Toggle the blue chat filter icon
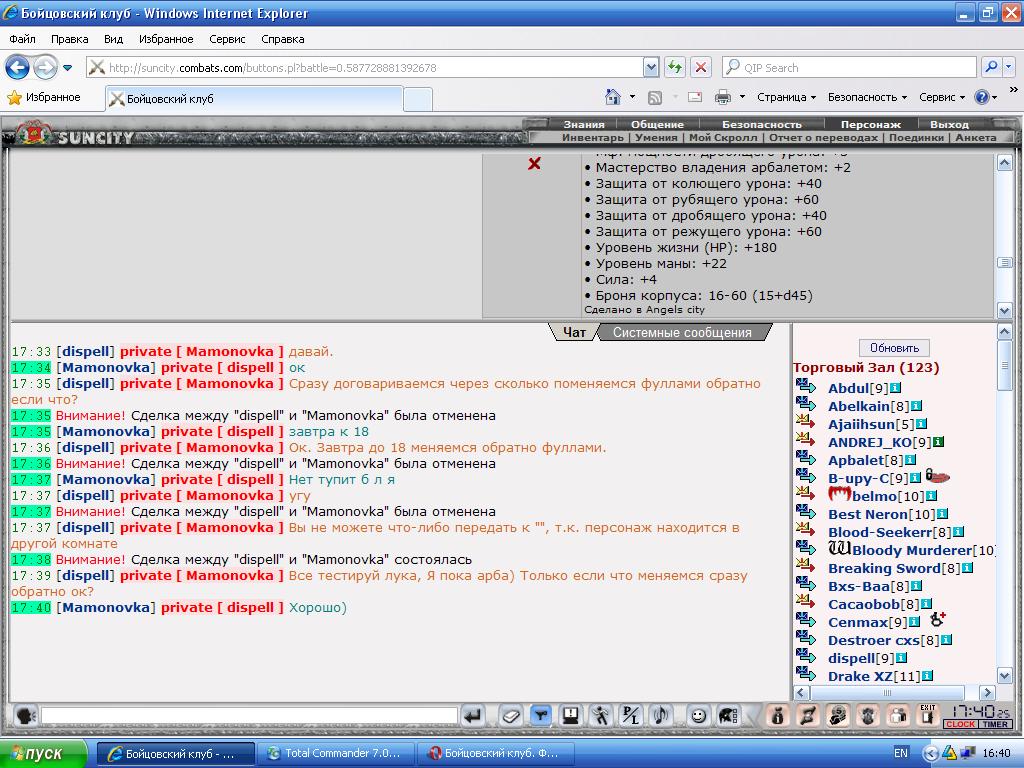The width and height of the screenshot is (1024, 768). tap(541, 716)
